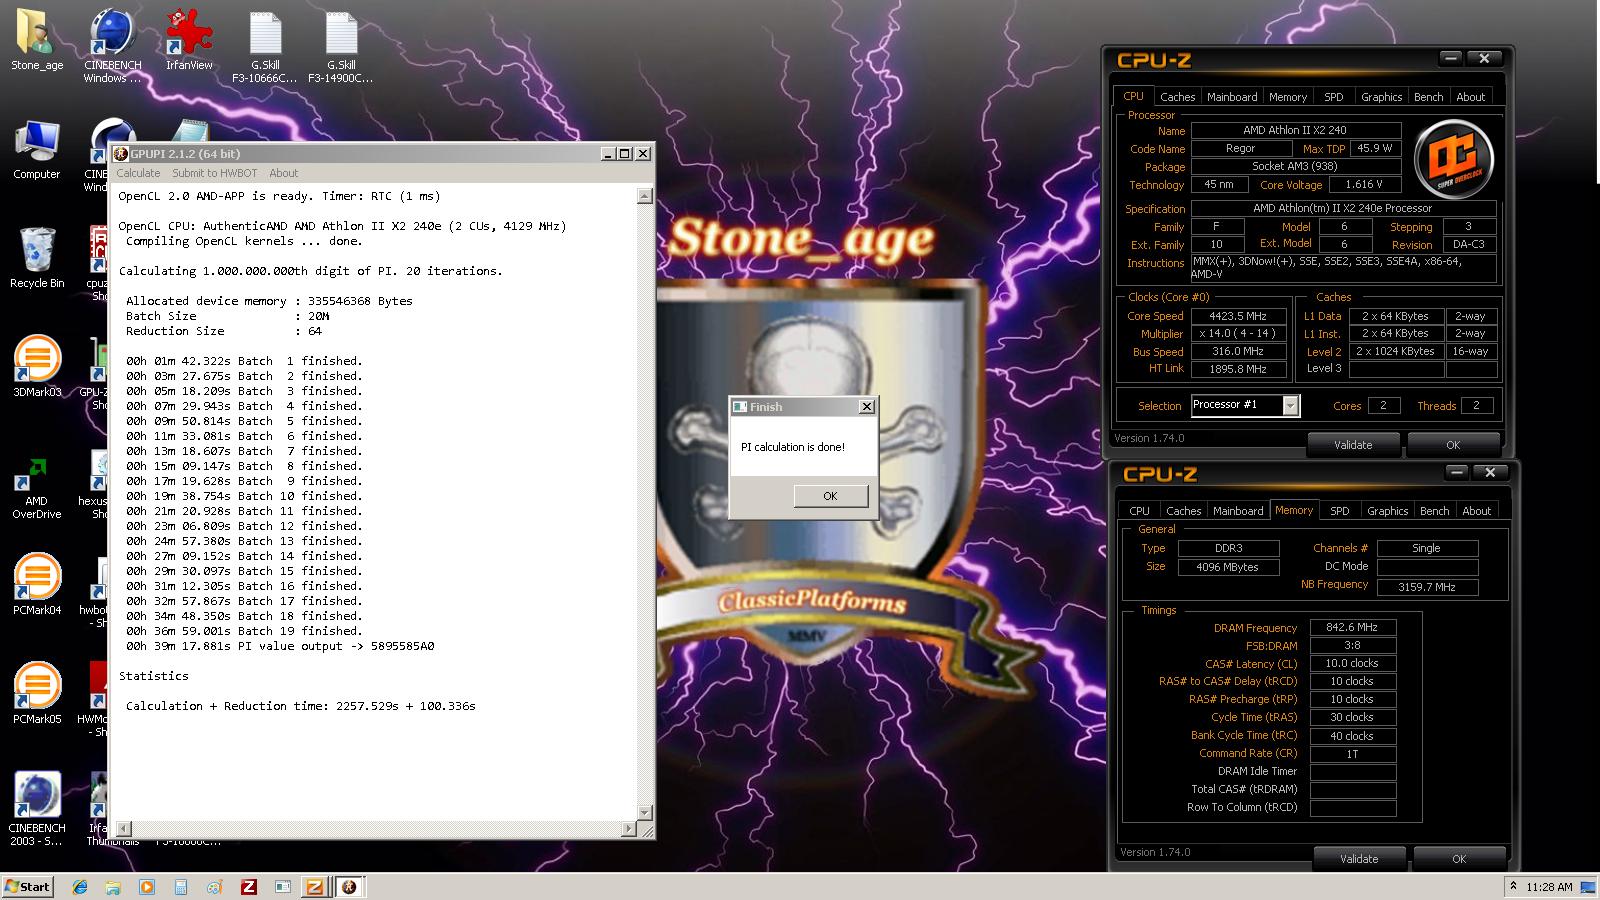Click the OC Super Overclock logo
1600x900 pixels.
1454,158
